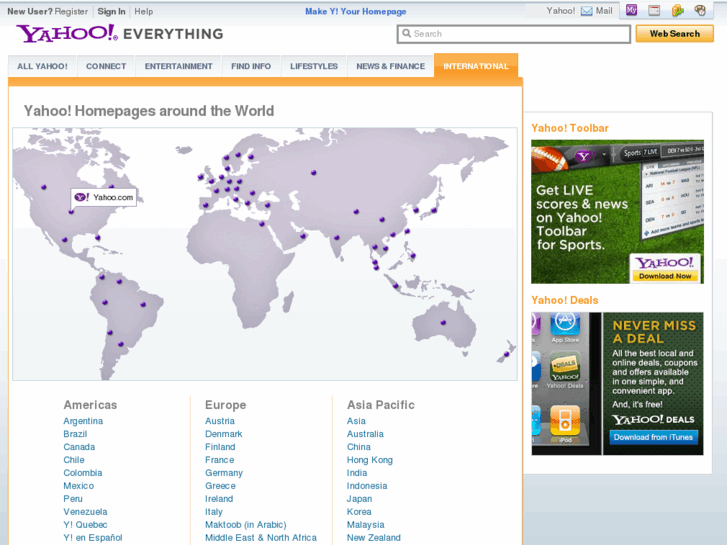The image size is (727, 545).
Task: Open the New Zealand link in Asia Pacific
Action: [374, 538]
